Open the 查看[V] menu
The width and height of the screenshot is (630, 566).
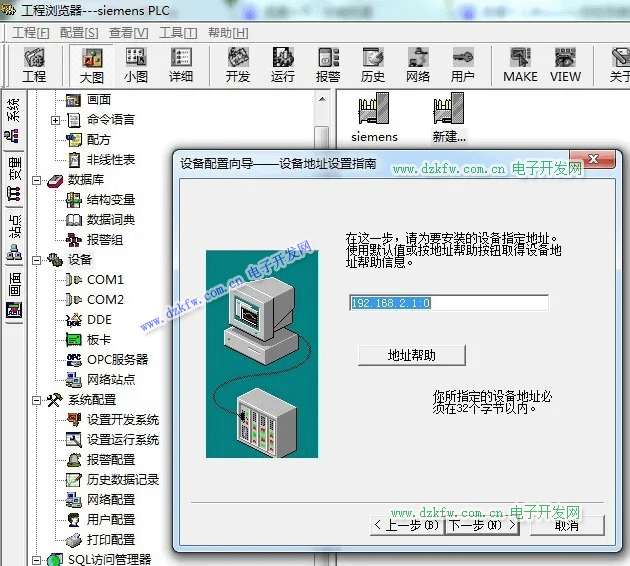[129, 33]
